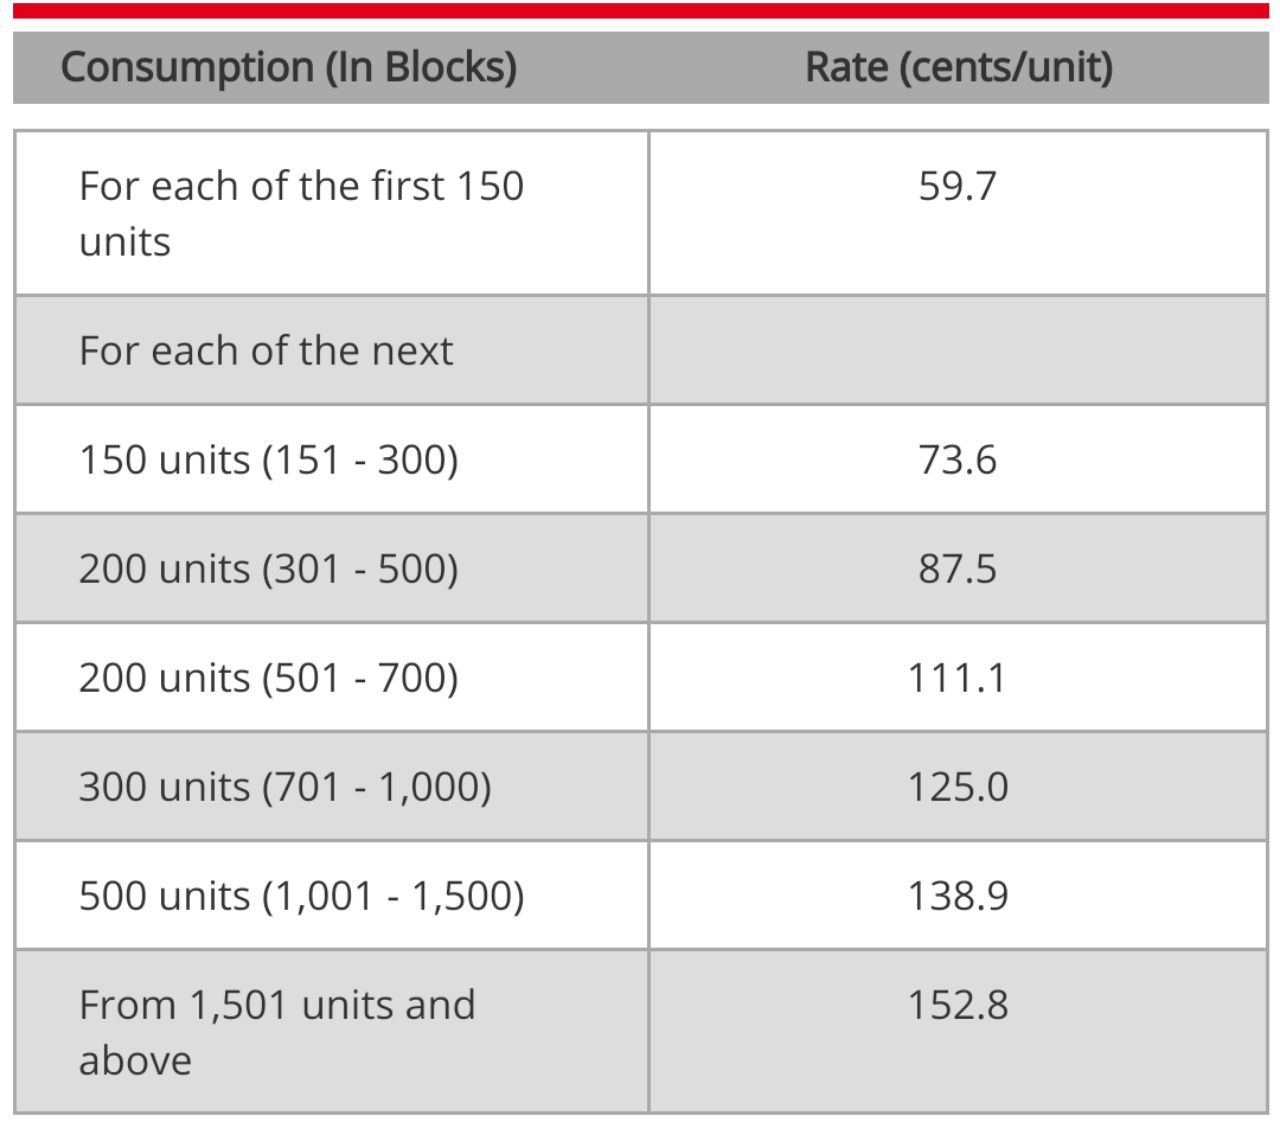Click the 138.9 rate value
This screenshot has height=1133, width=1280.
click(957, 896)
